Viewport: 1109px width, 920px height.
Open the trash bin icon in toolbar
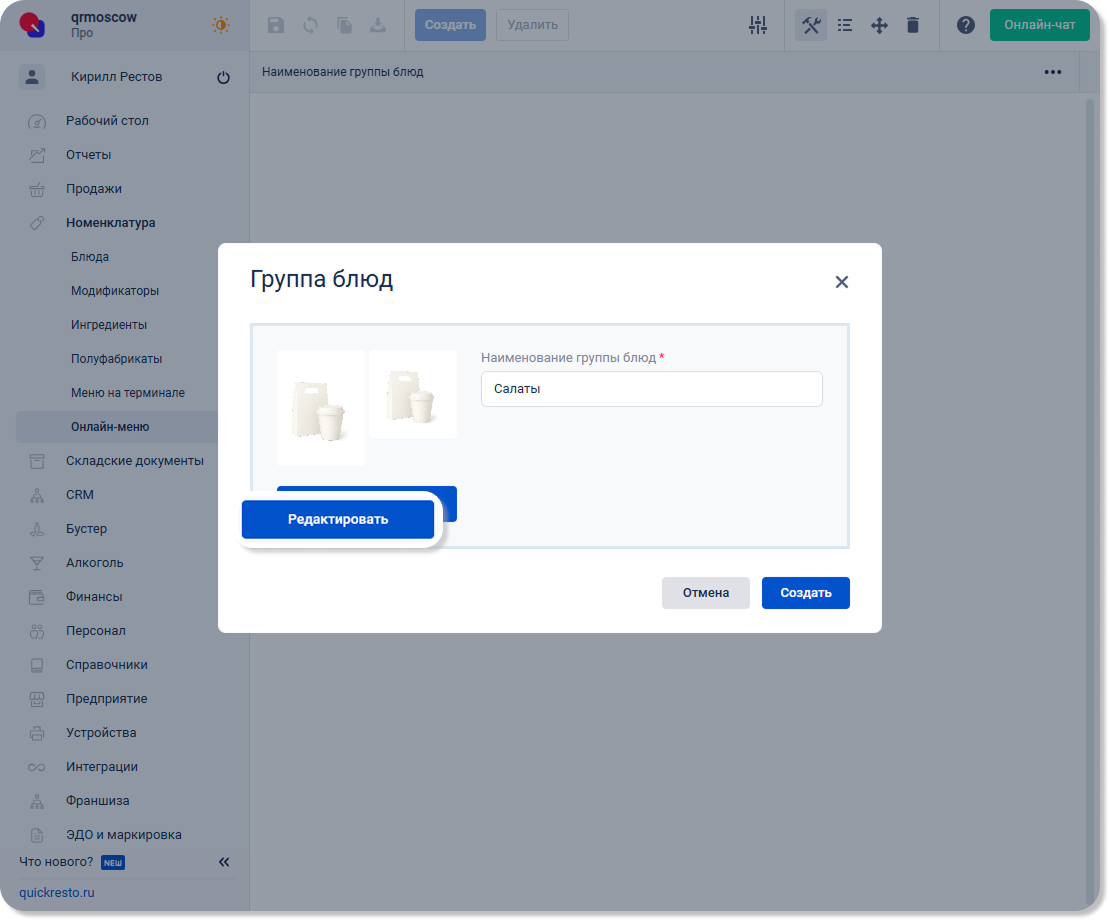(x=913, y=25)
